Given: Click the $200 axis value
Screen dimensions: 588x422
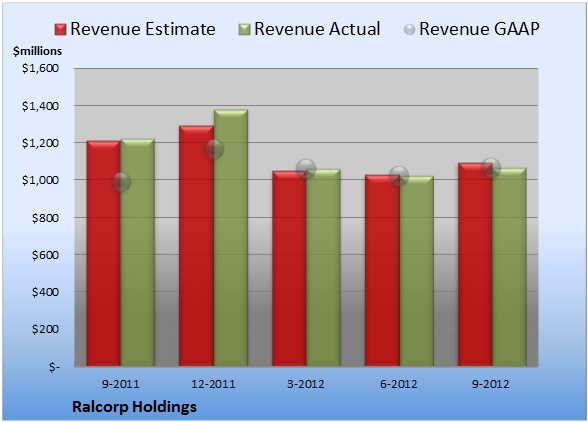Looking at the screenshot, I should pyautogui.click(x=45, y=329).
